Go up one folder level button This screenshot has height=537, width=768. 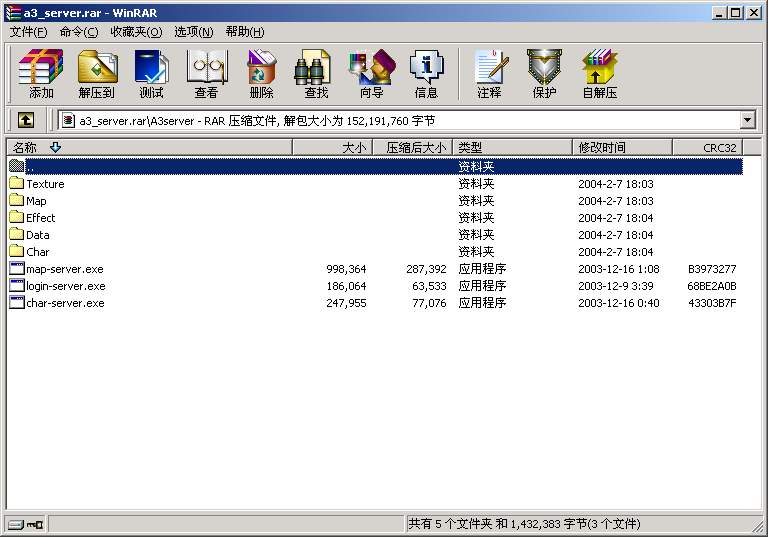pyautogui.click(x=26, y=120)
